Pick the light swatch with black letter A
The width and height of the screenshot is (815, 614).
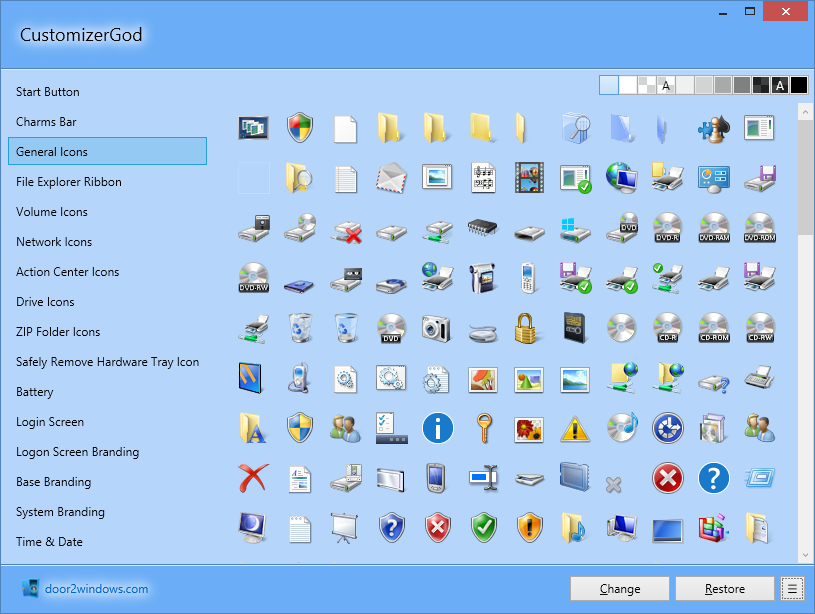[x=666, y=85]
